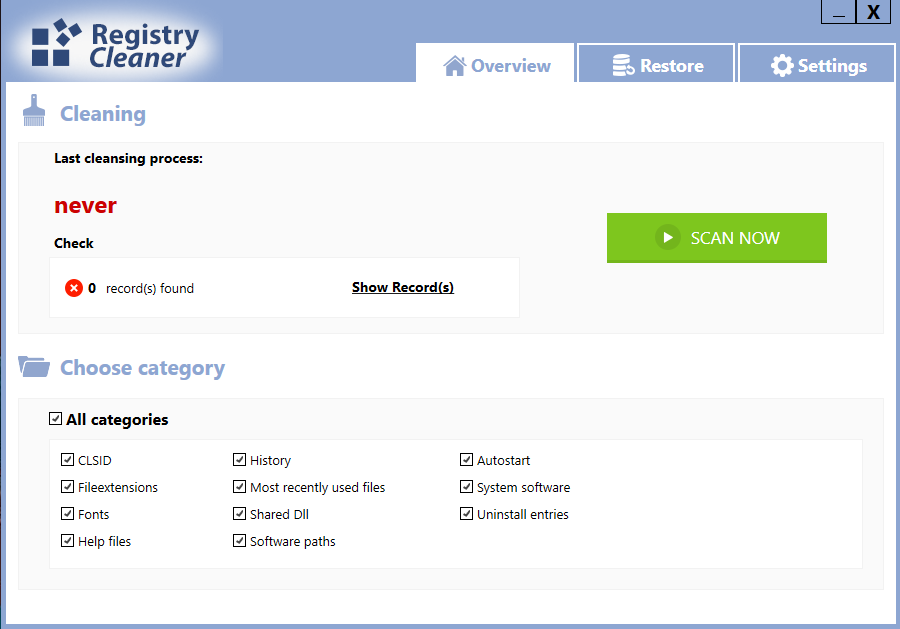Minimize the Registry Cleaner window

(839, 11)
